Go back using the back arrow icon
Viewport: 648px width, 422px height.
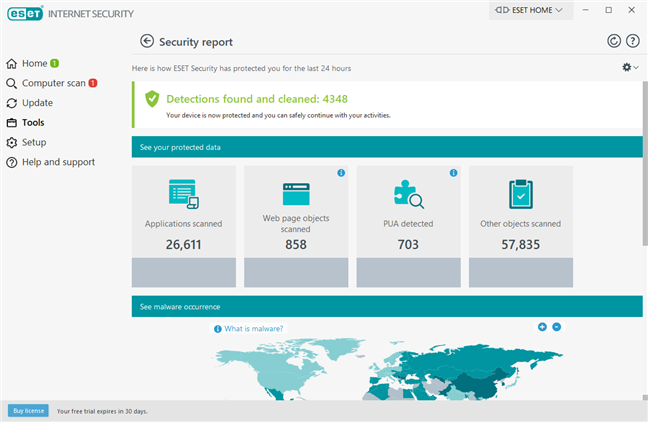pyautogui.click(x=147, y=41)
